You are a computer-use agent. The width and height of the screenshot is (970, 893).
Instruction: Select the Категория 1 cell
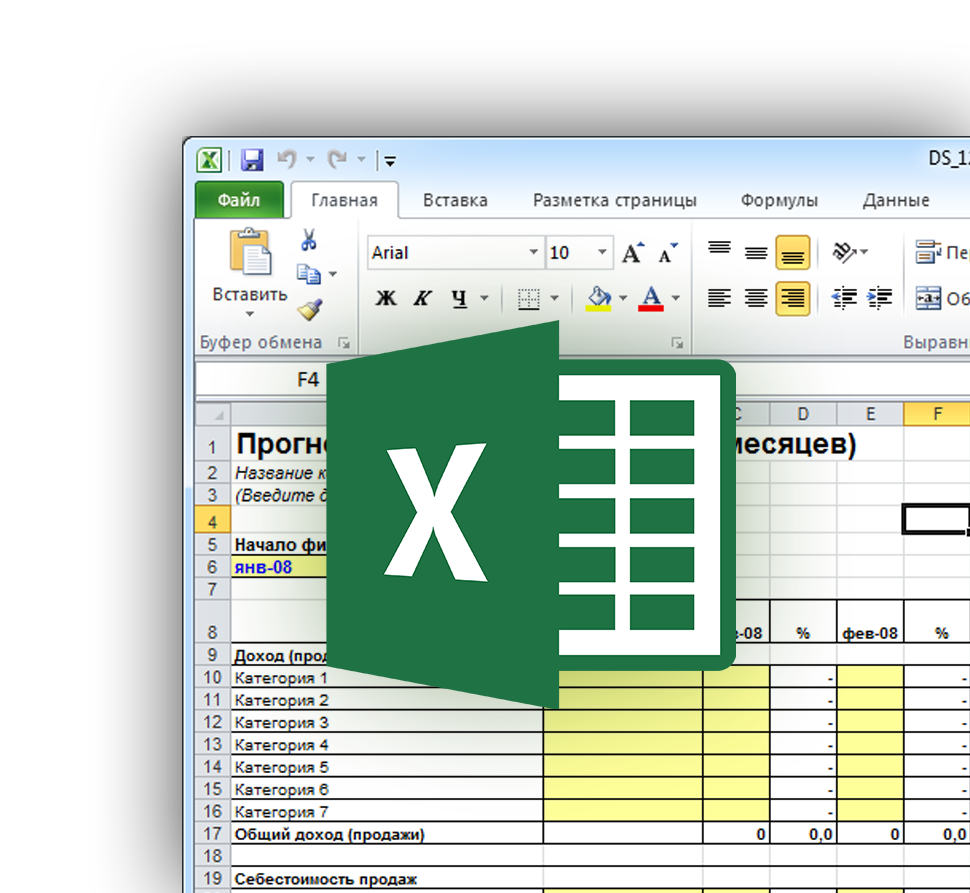point(387,678)
